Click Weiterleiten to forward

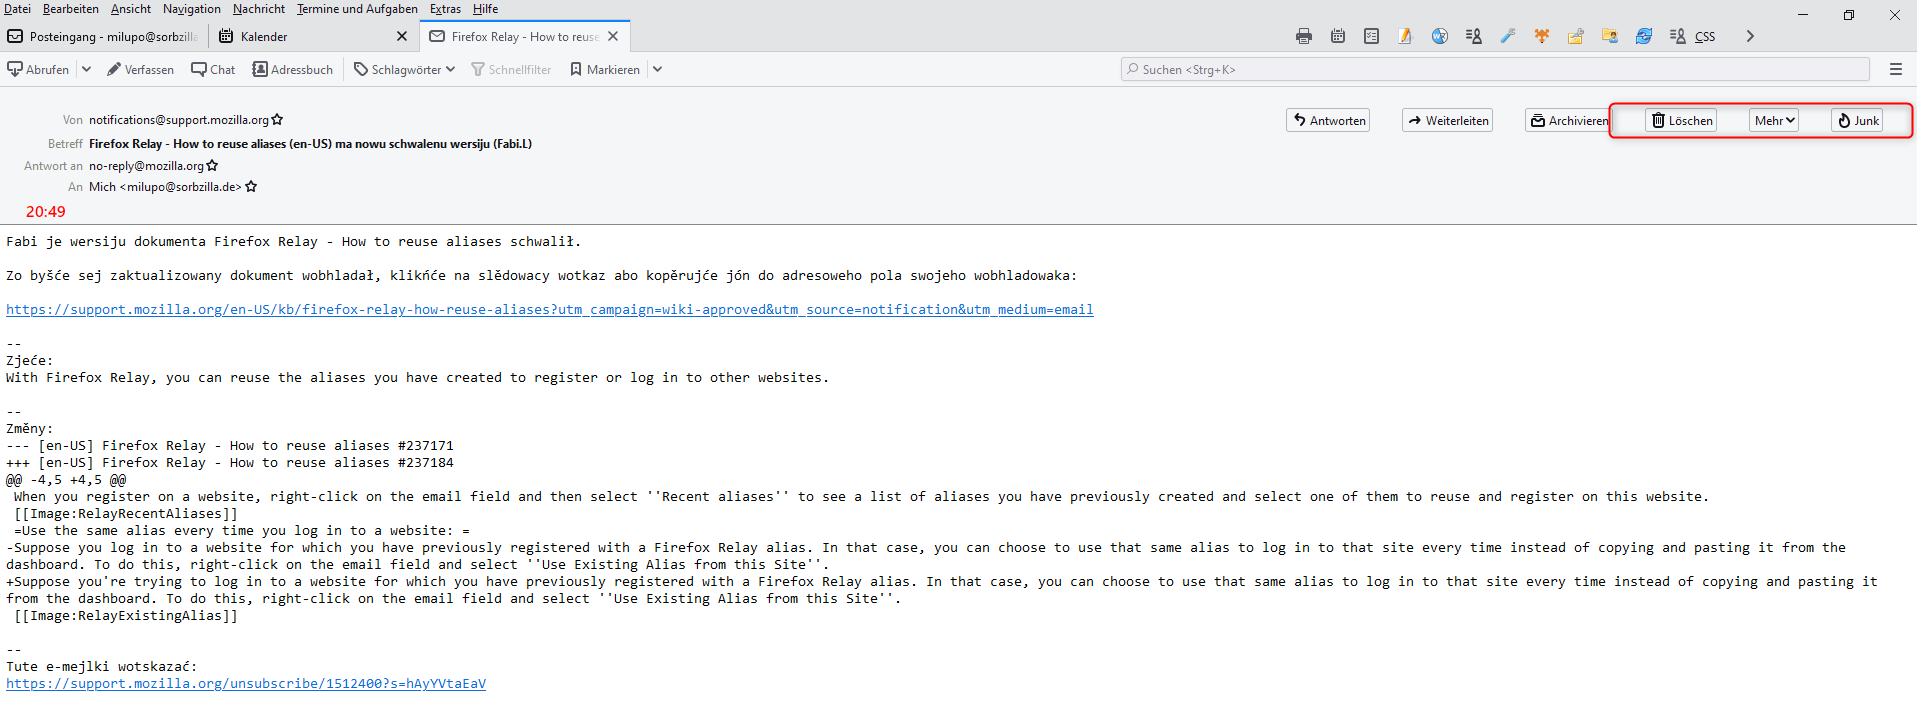click(1448, 120)
